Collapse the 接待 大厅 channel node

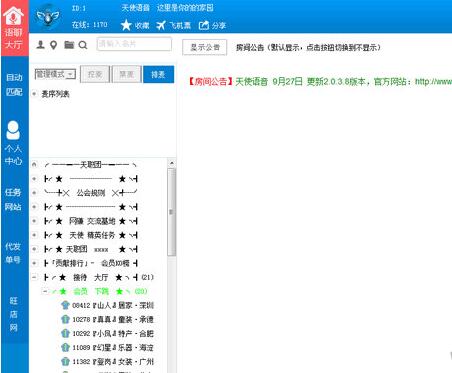click(x=34, y=277)
